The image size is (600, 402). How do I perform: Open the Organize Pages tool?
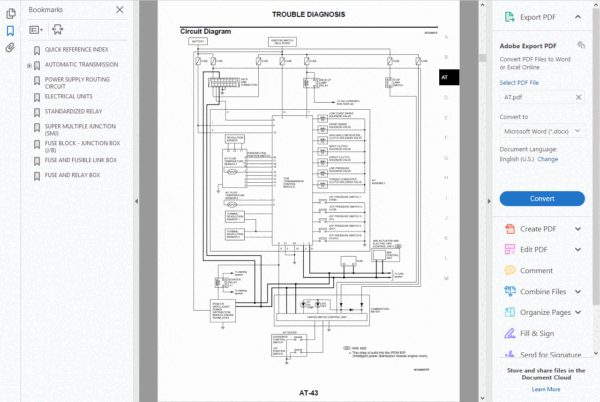(x=538, y=312)
